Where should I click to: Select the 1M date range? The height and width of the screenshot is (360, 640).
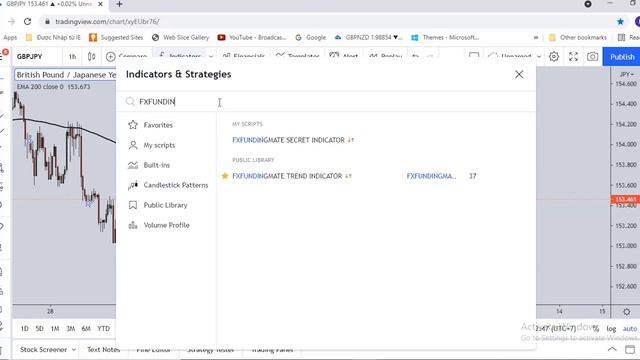[55, 328]
